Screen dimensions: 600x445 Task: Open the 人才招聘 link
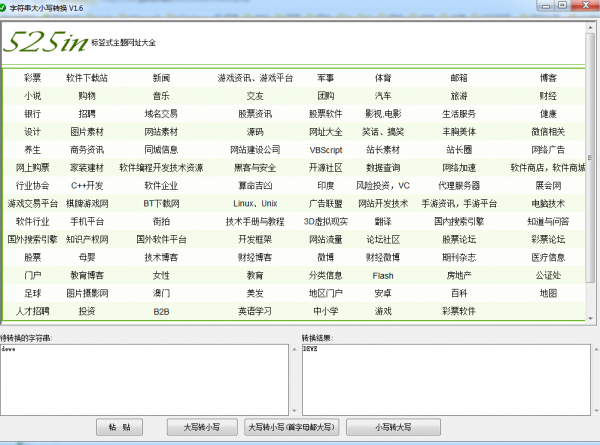click(x=32, y=311)
